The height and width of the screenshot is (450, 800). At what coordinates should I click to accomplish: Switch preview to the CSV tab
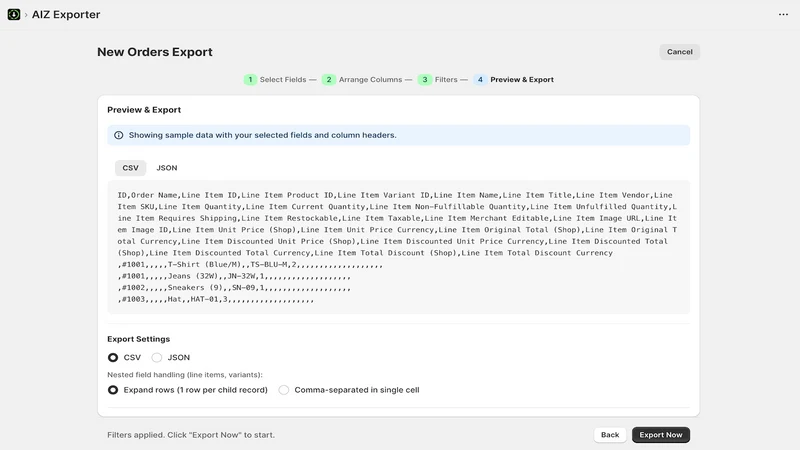(x=130, y=168)
